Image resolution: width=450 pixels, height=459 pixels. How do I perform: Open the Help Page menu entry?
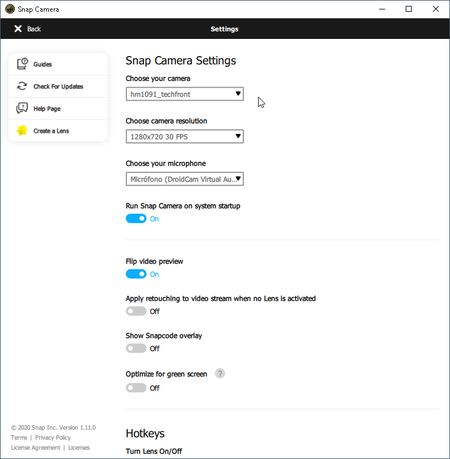[x=58, y=108]
